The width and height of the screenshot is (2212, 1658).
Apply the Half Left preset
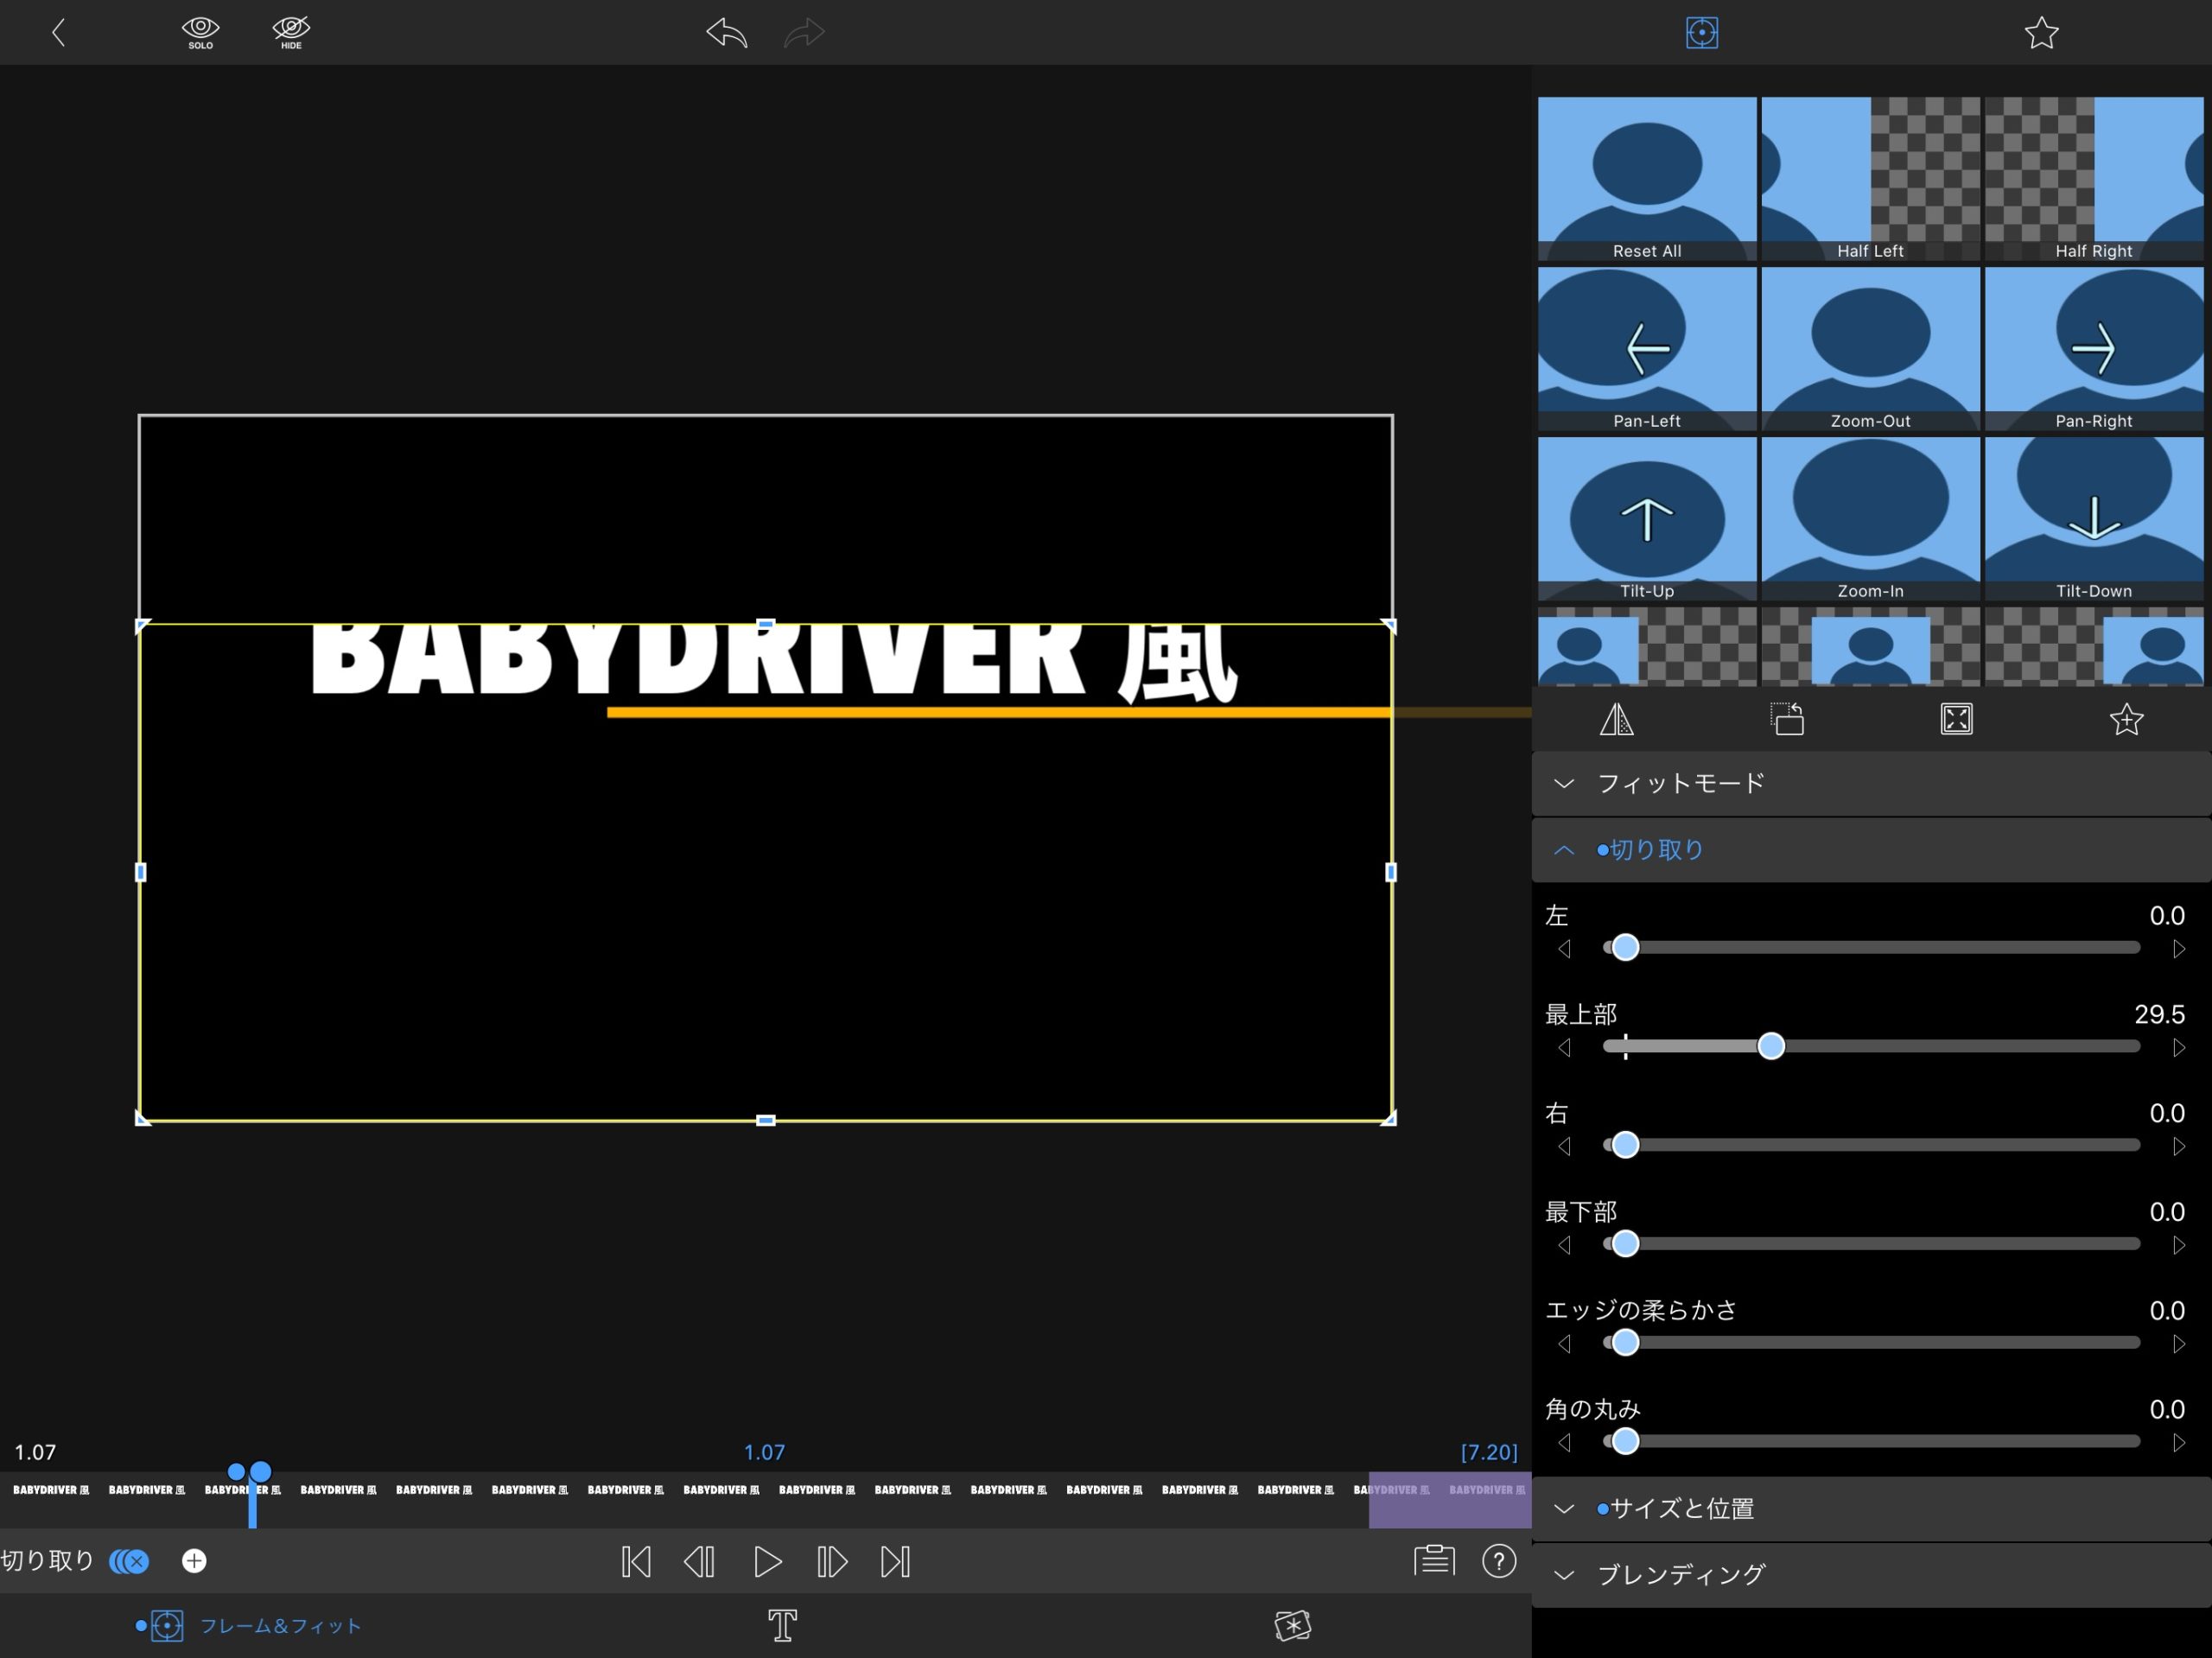point(1870,179)
